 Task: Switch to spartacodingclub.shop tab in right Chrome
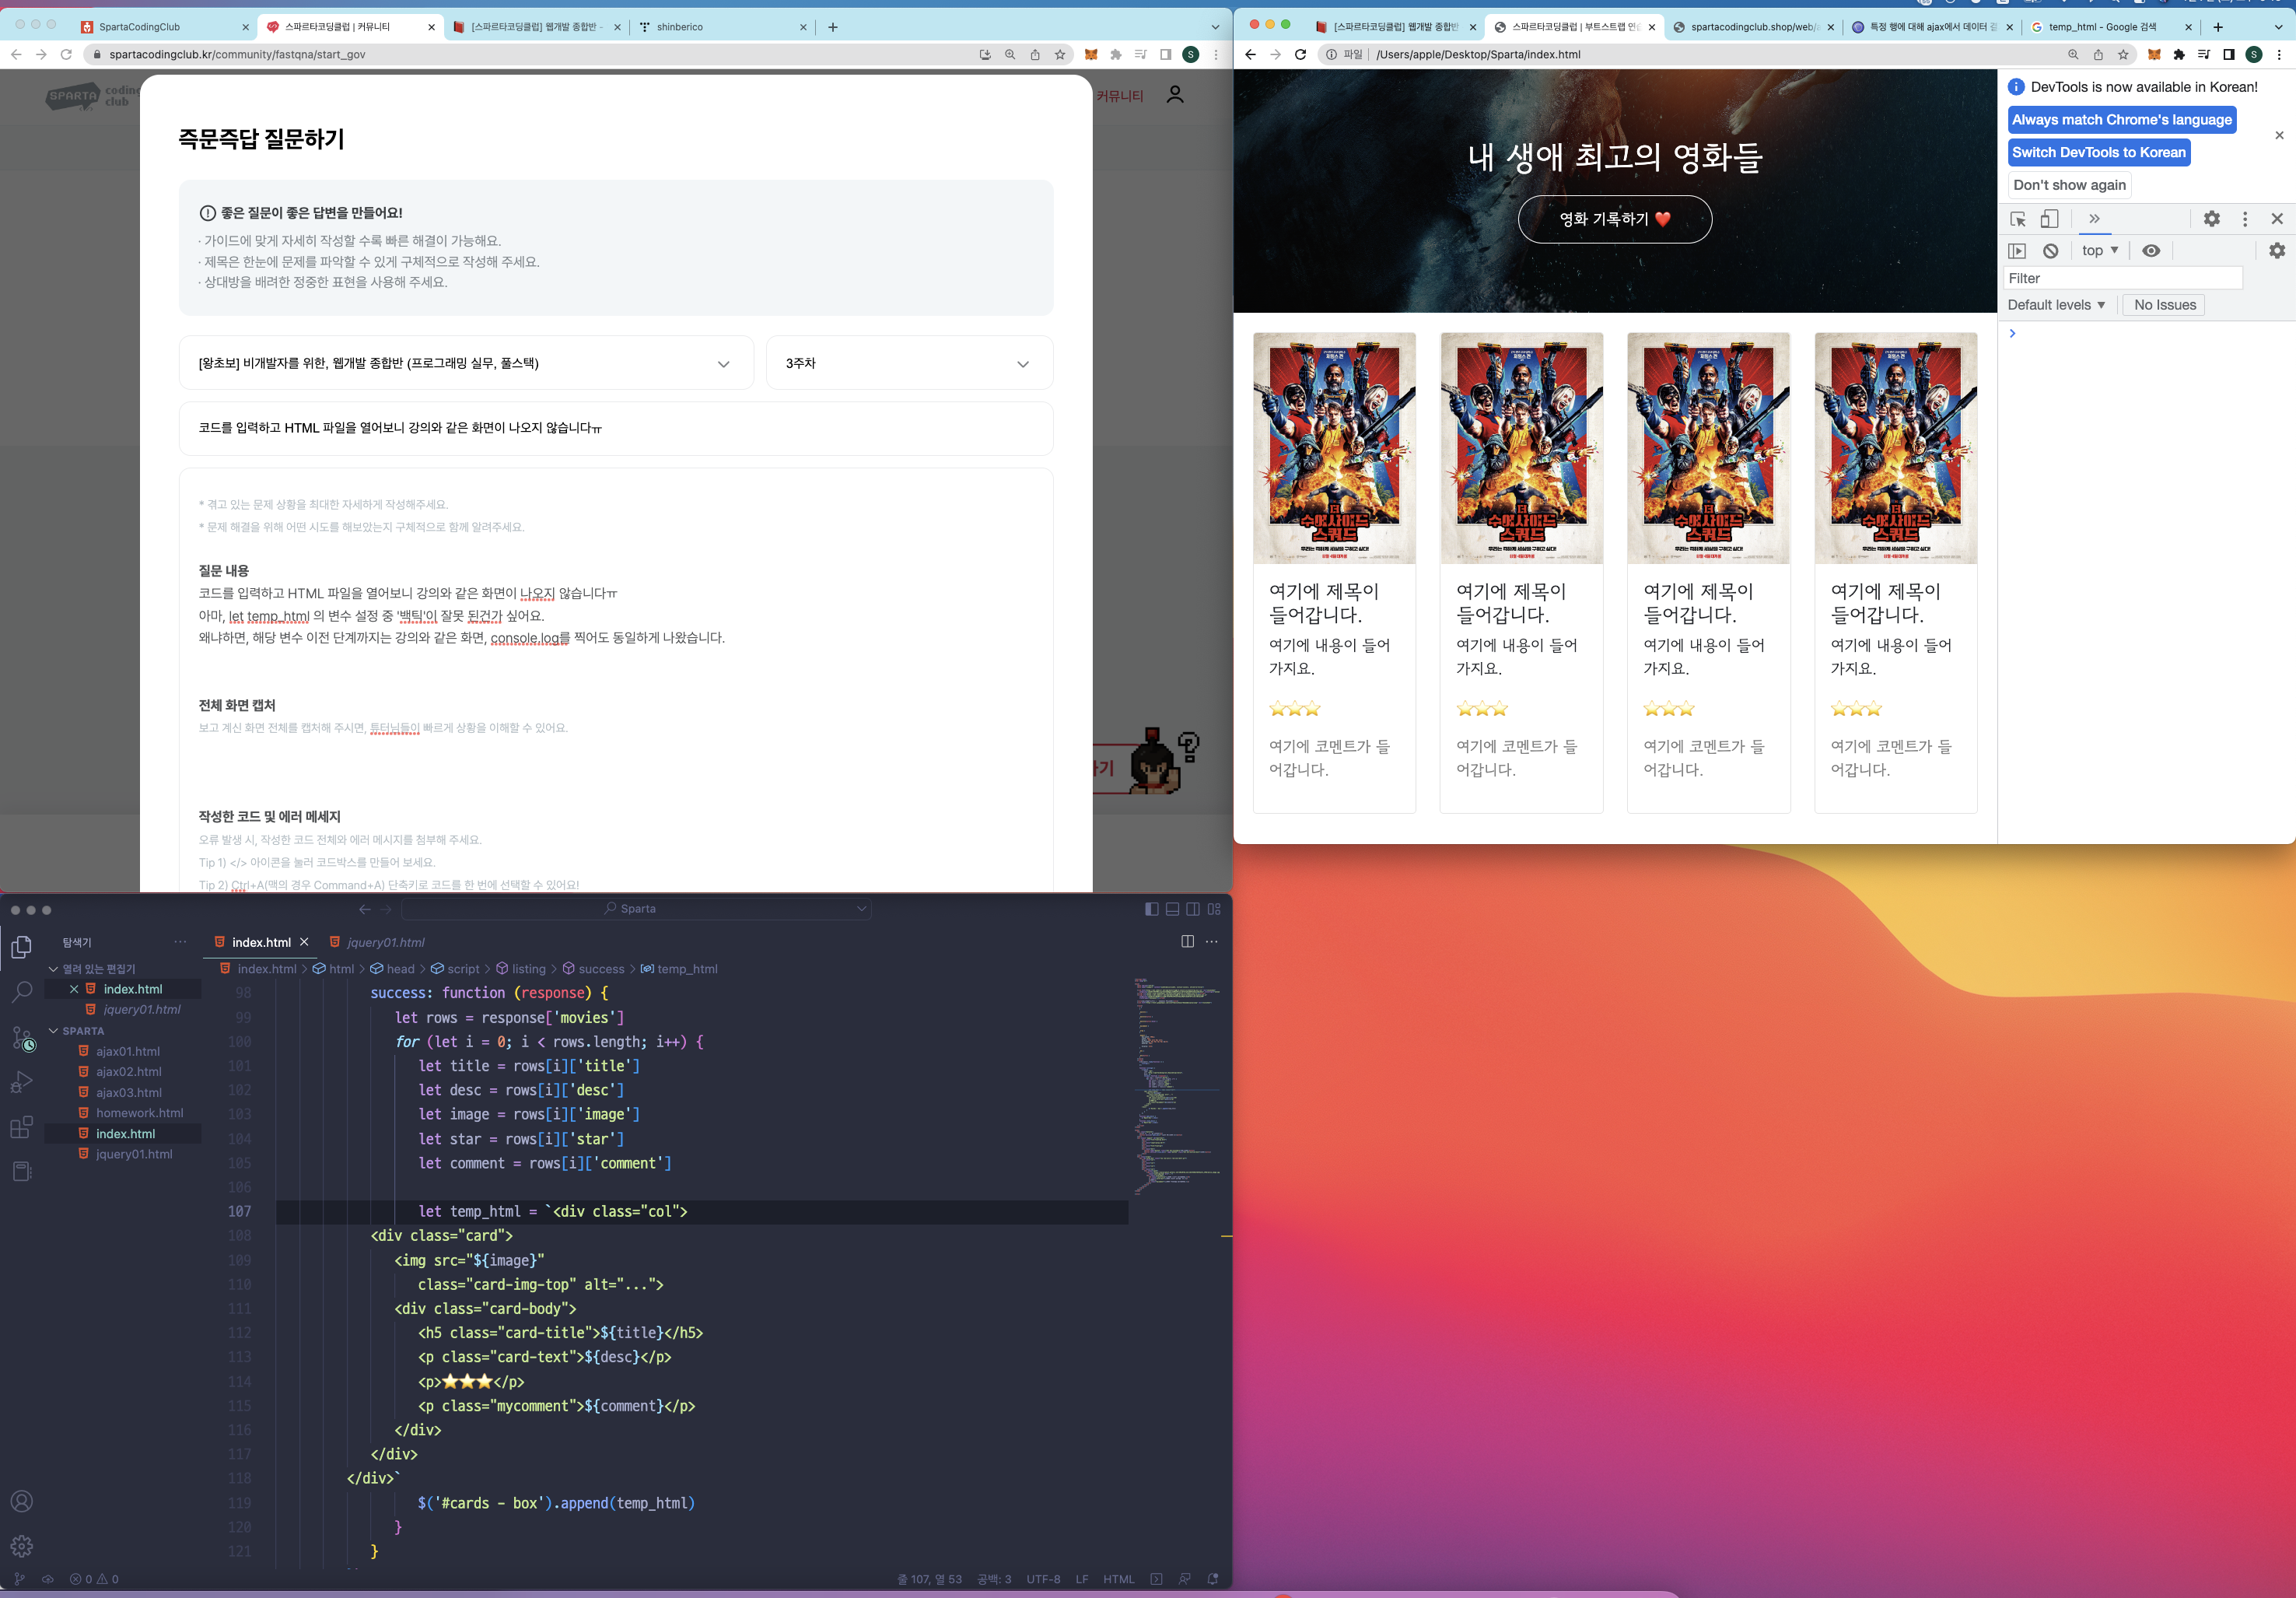[x=1753, y=27]
